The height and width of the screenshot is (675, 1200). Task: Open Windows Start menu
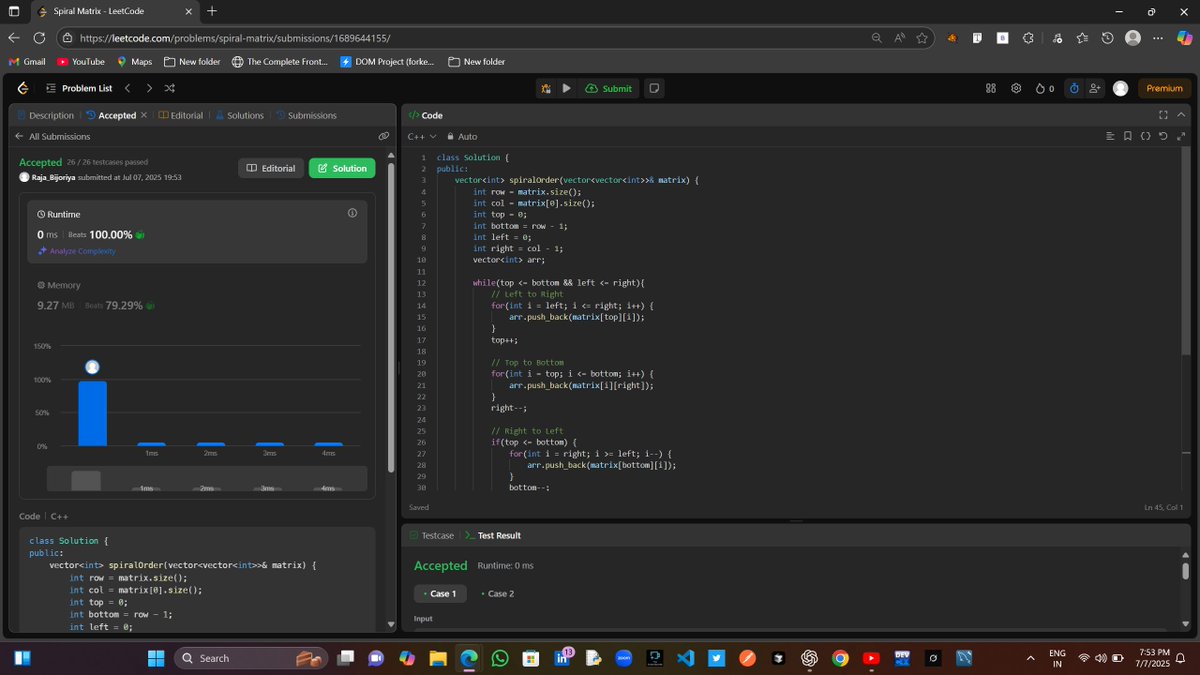pos(156,658)
